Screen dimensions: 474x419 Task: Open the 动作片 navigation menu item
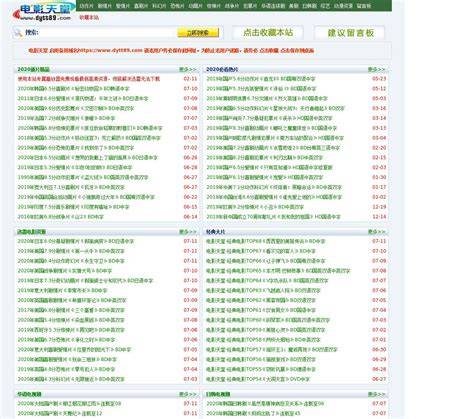(x=86, y=6)
